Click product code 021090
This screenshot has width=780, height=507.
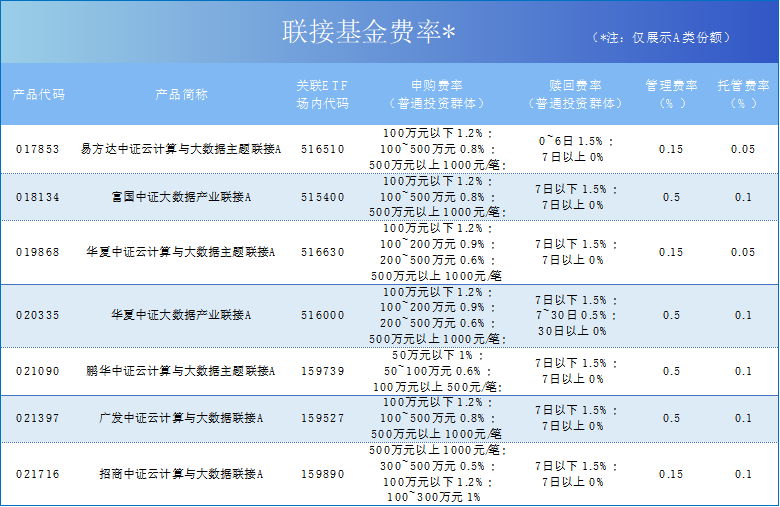point(38,371)
